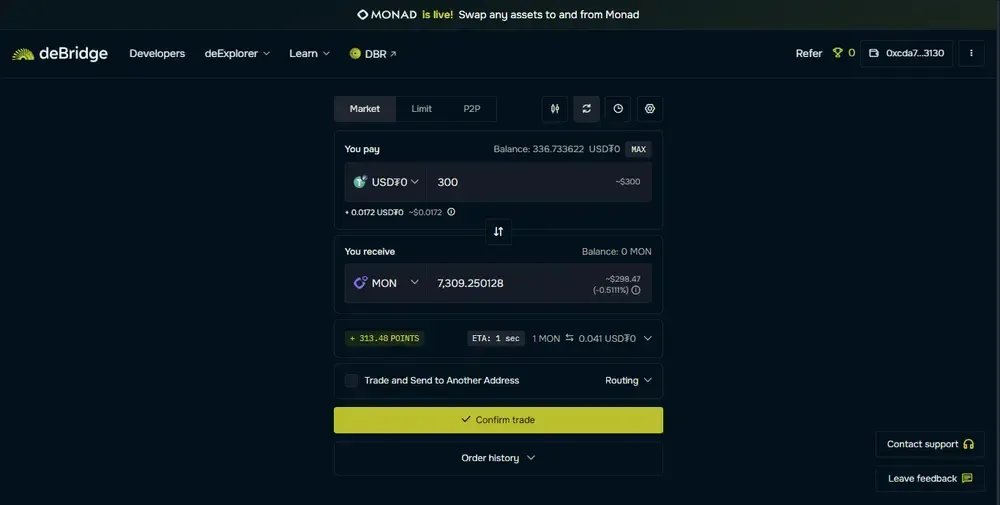The image size is (1000, 505).
Task: Click the +313.48 POINTS badge
Action: [385, 339]
